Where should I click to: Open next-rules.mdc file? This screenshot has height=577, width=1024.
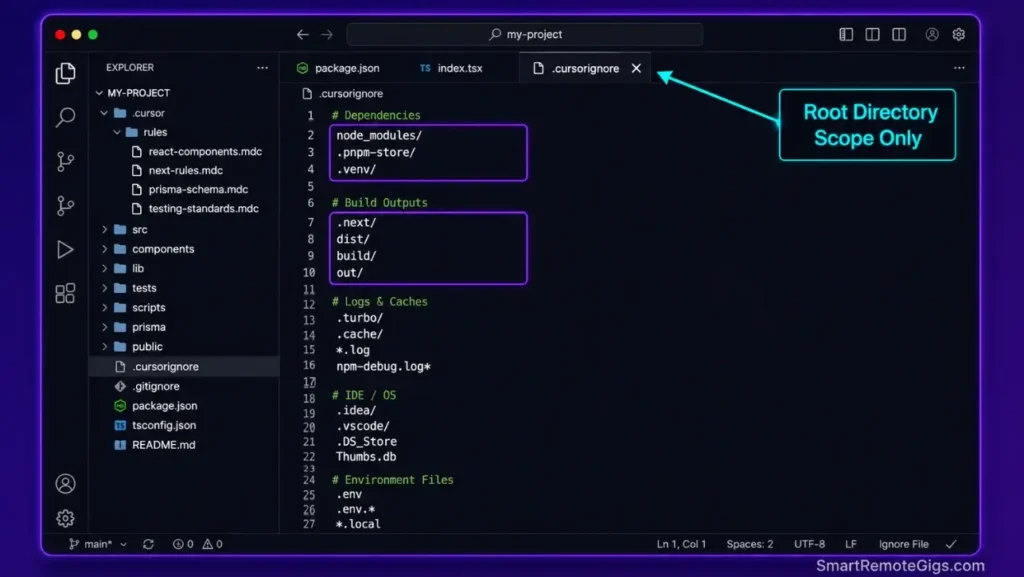[x=185, y=170]
